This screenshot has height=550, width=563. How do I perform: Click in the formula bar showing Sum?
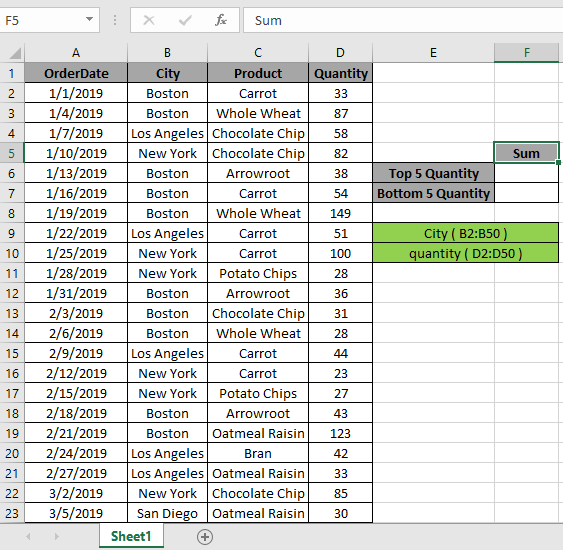403,20
